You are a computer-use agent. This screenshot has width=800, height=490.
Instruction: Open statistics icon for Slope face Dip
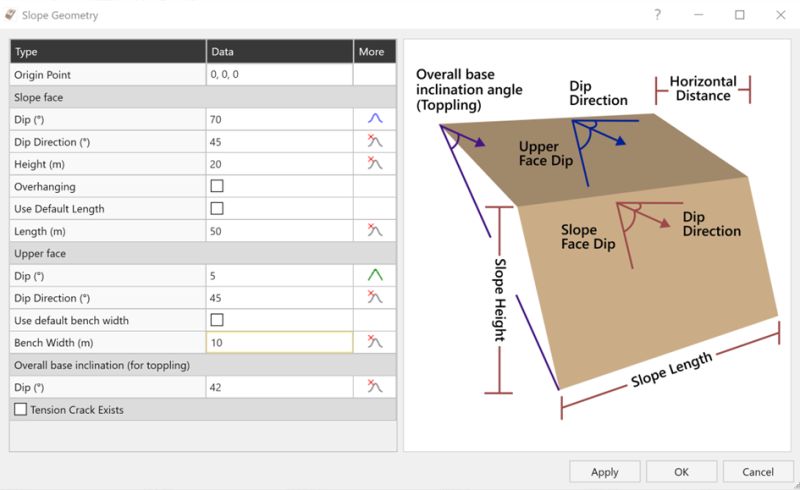click(x=375, y=119)
